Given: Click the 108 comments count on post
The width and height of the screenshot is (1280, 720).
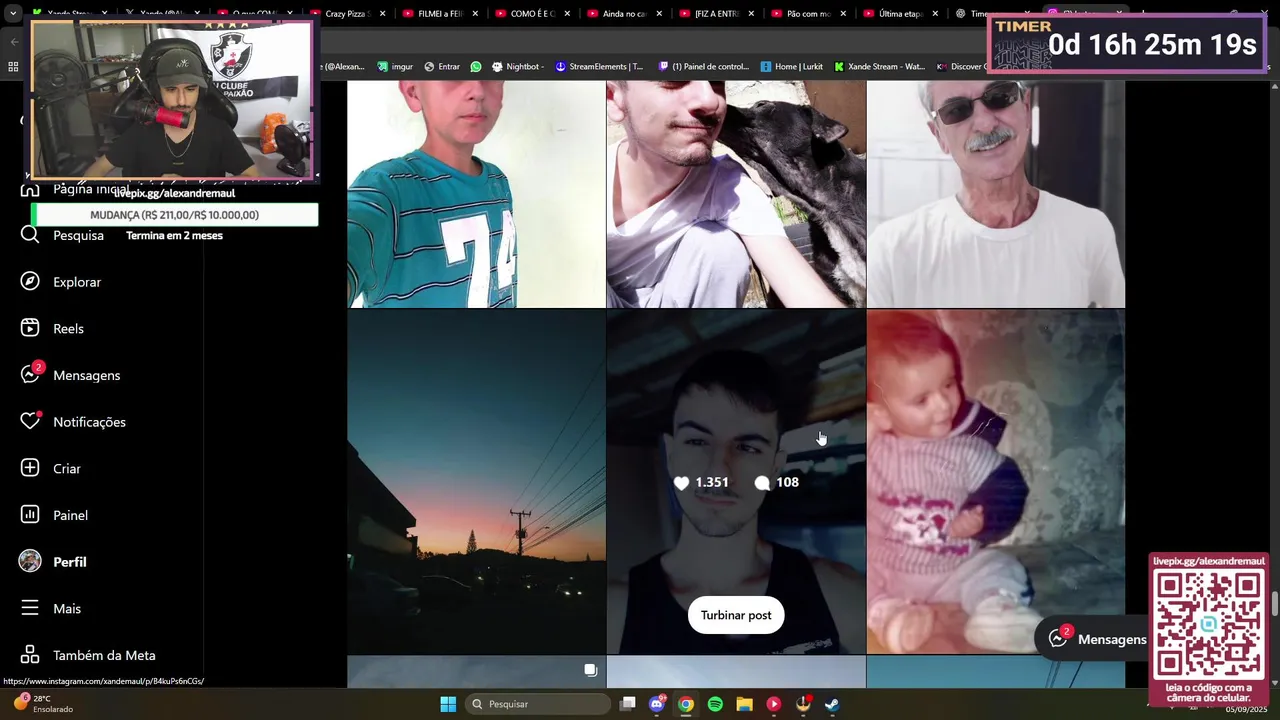Looking at the screenshot, I should click(x=777, y=482).
